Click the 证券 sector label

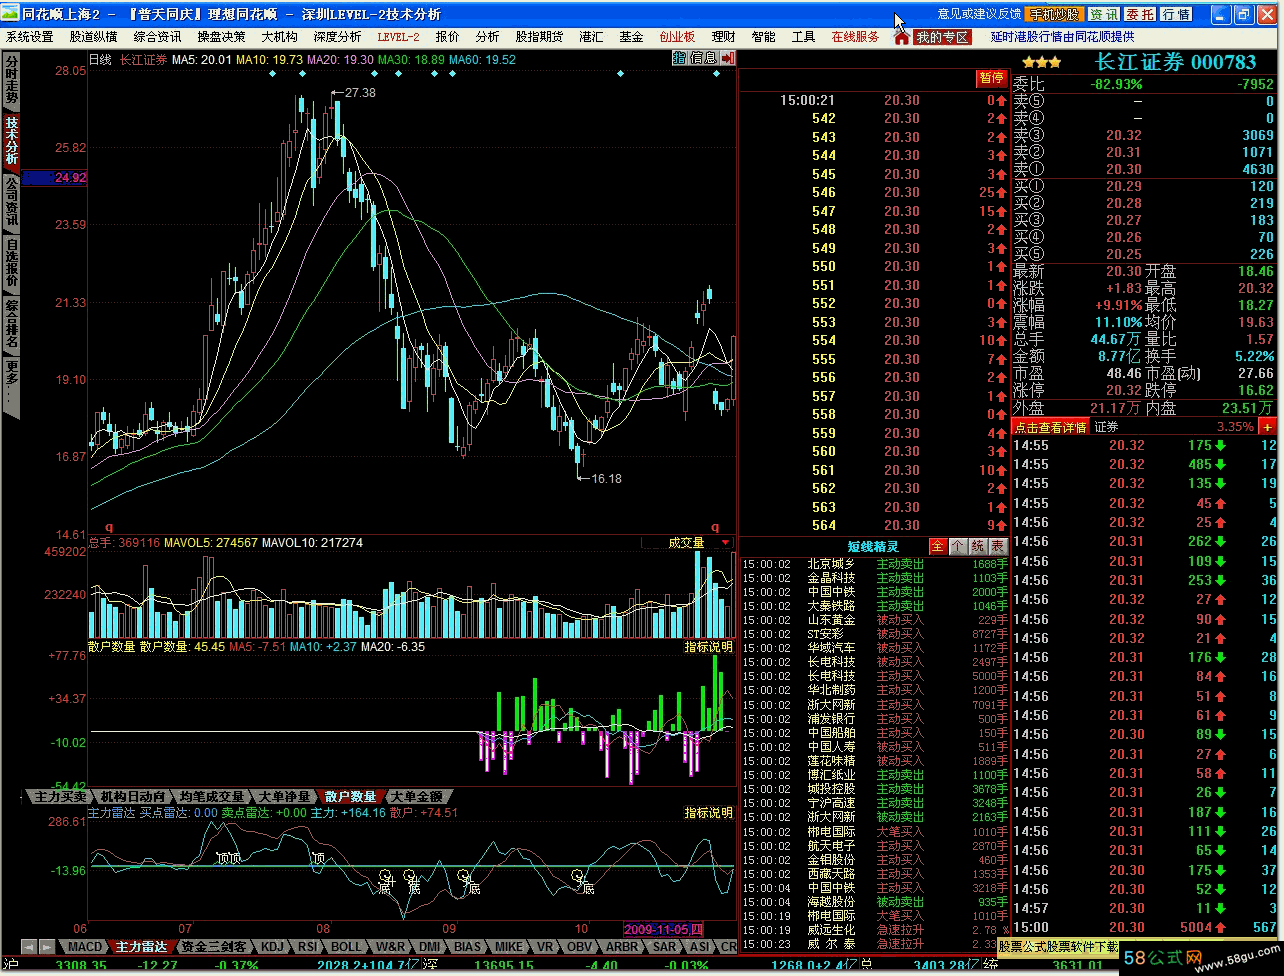point(1106,427)
